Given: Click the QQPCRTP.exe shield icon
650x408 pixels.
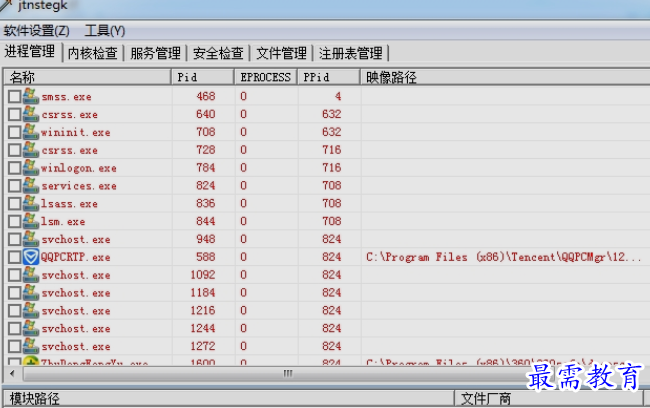Looking at the screenshot, I should coord(31,257).
